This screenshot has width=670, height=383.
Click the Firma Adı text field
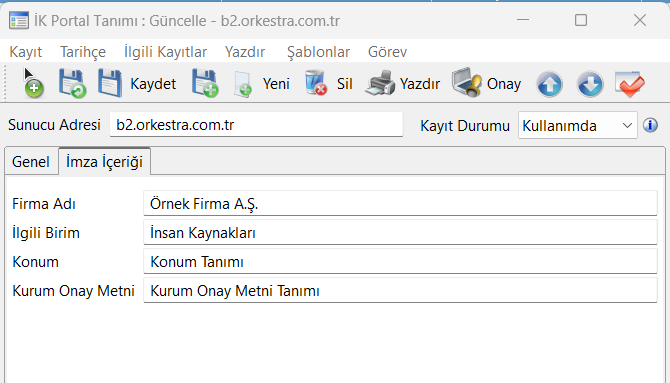[400, 203]
